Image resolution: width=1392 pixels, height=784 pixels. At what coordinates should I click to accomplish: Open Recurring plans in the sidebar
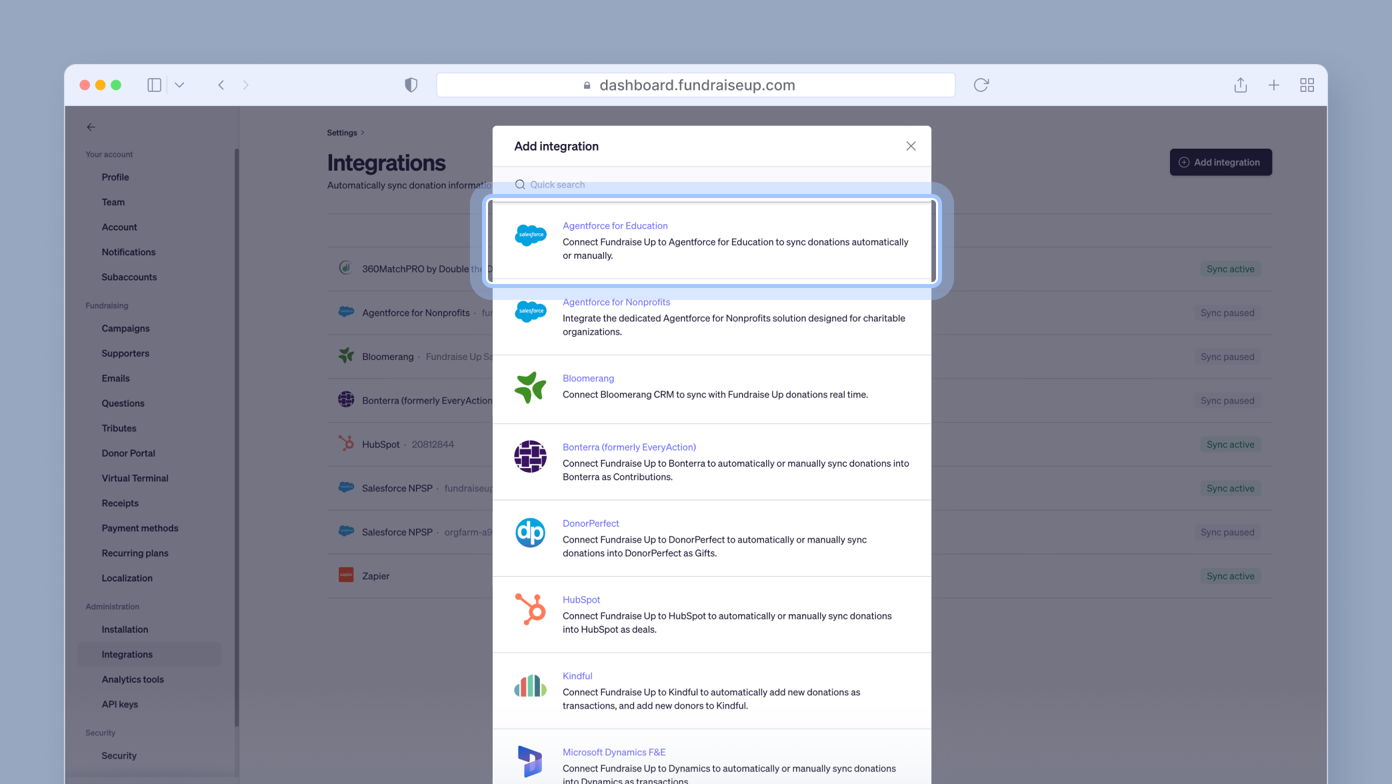tap(135, 553)
